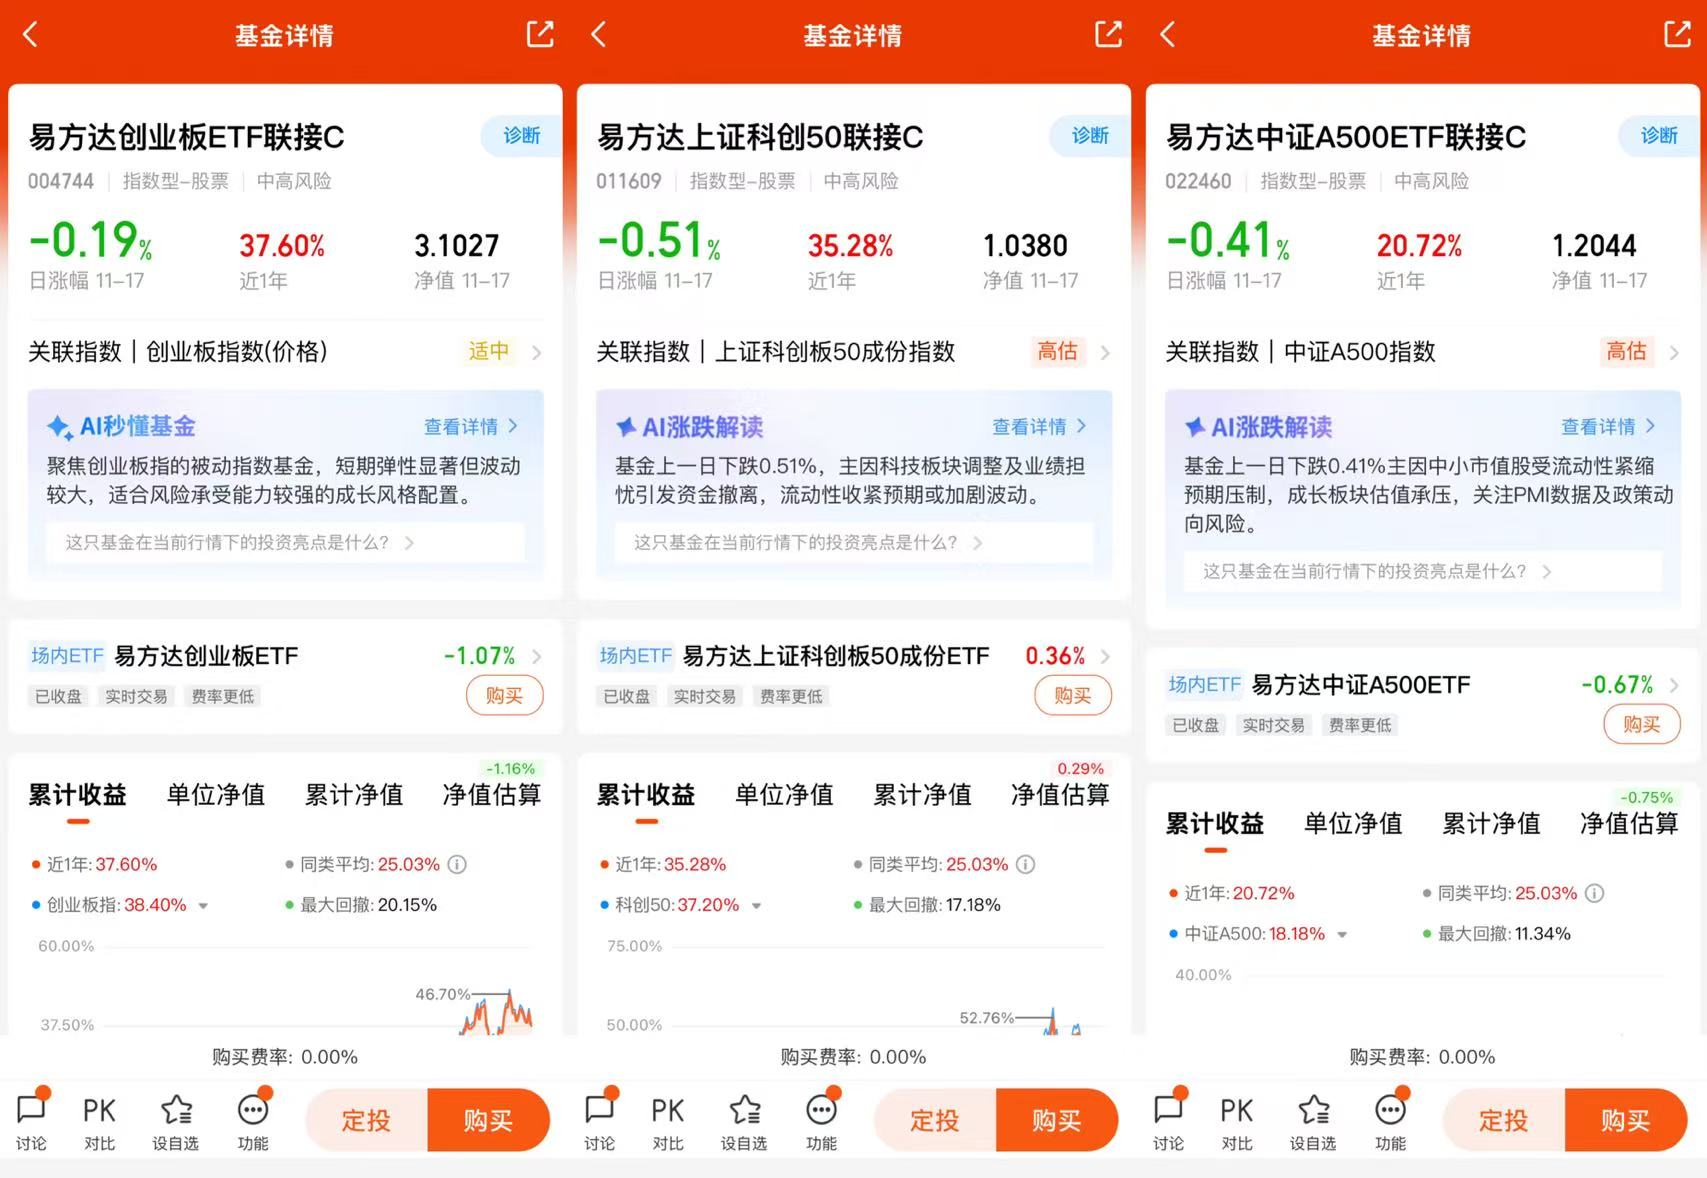View details of AI涨跌解读 for 科创50 fund
This screenshot has width=1707, height=1178.
click(x=1040, y=426)
